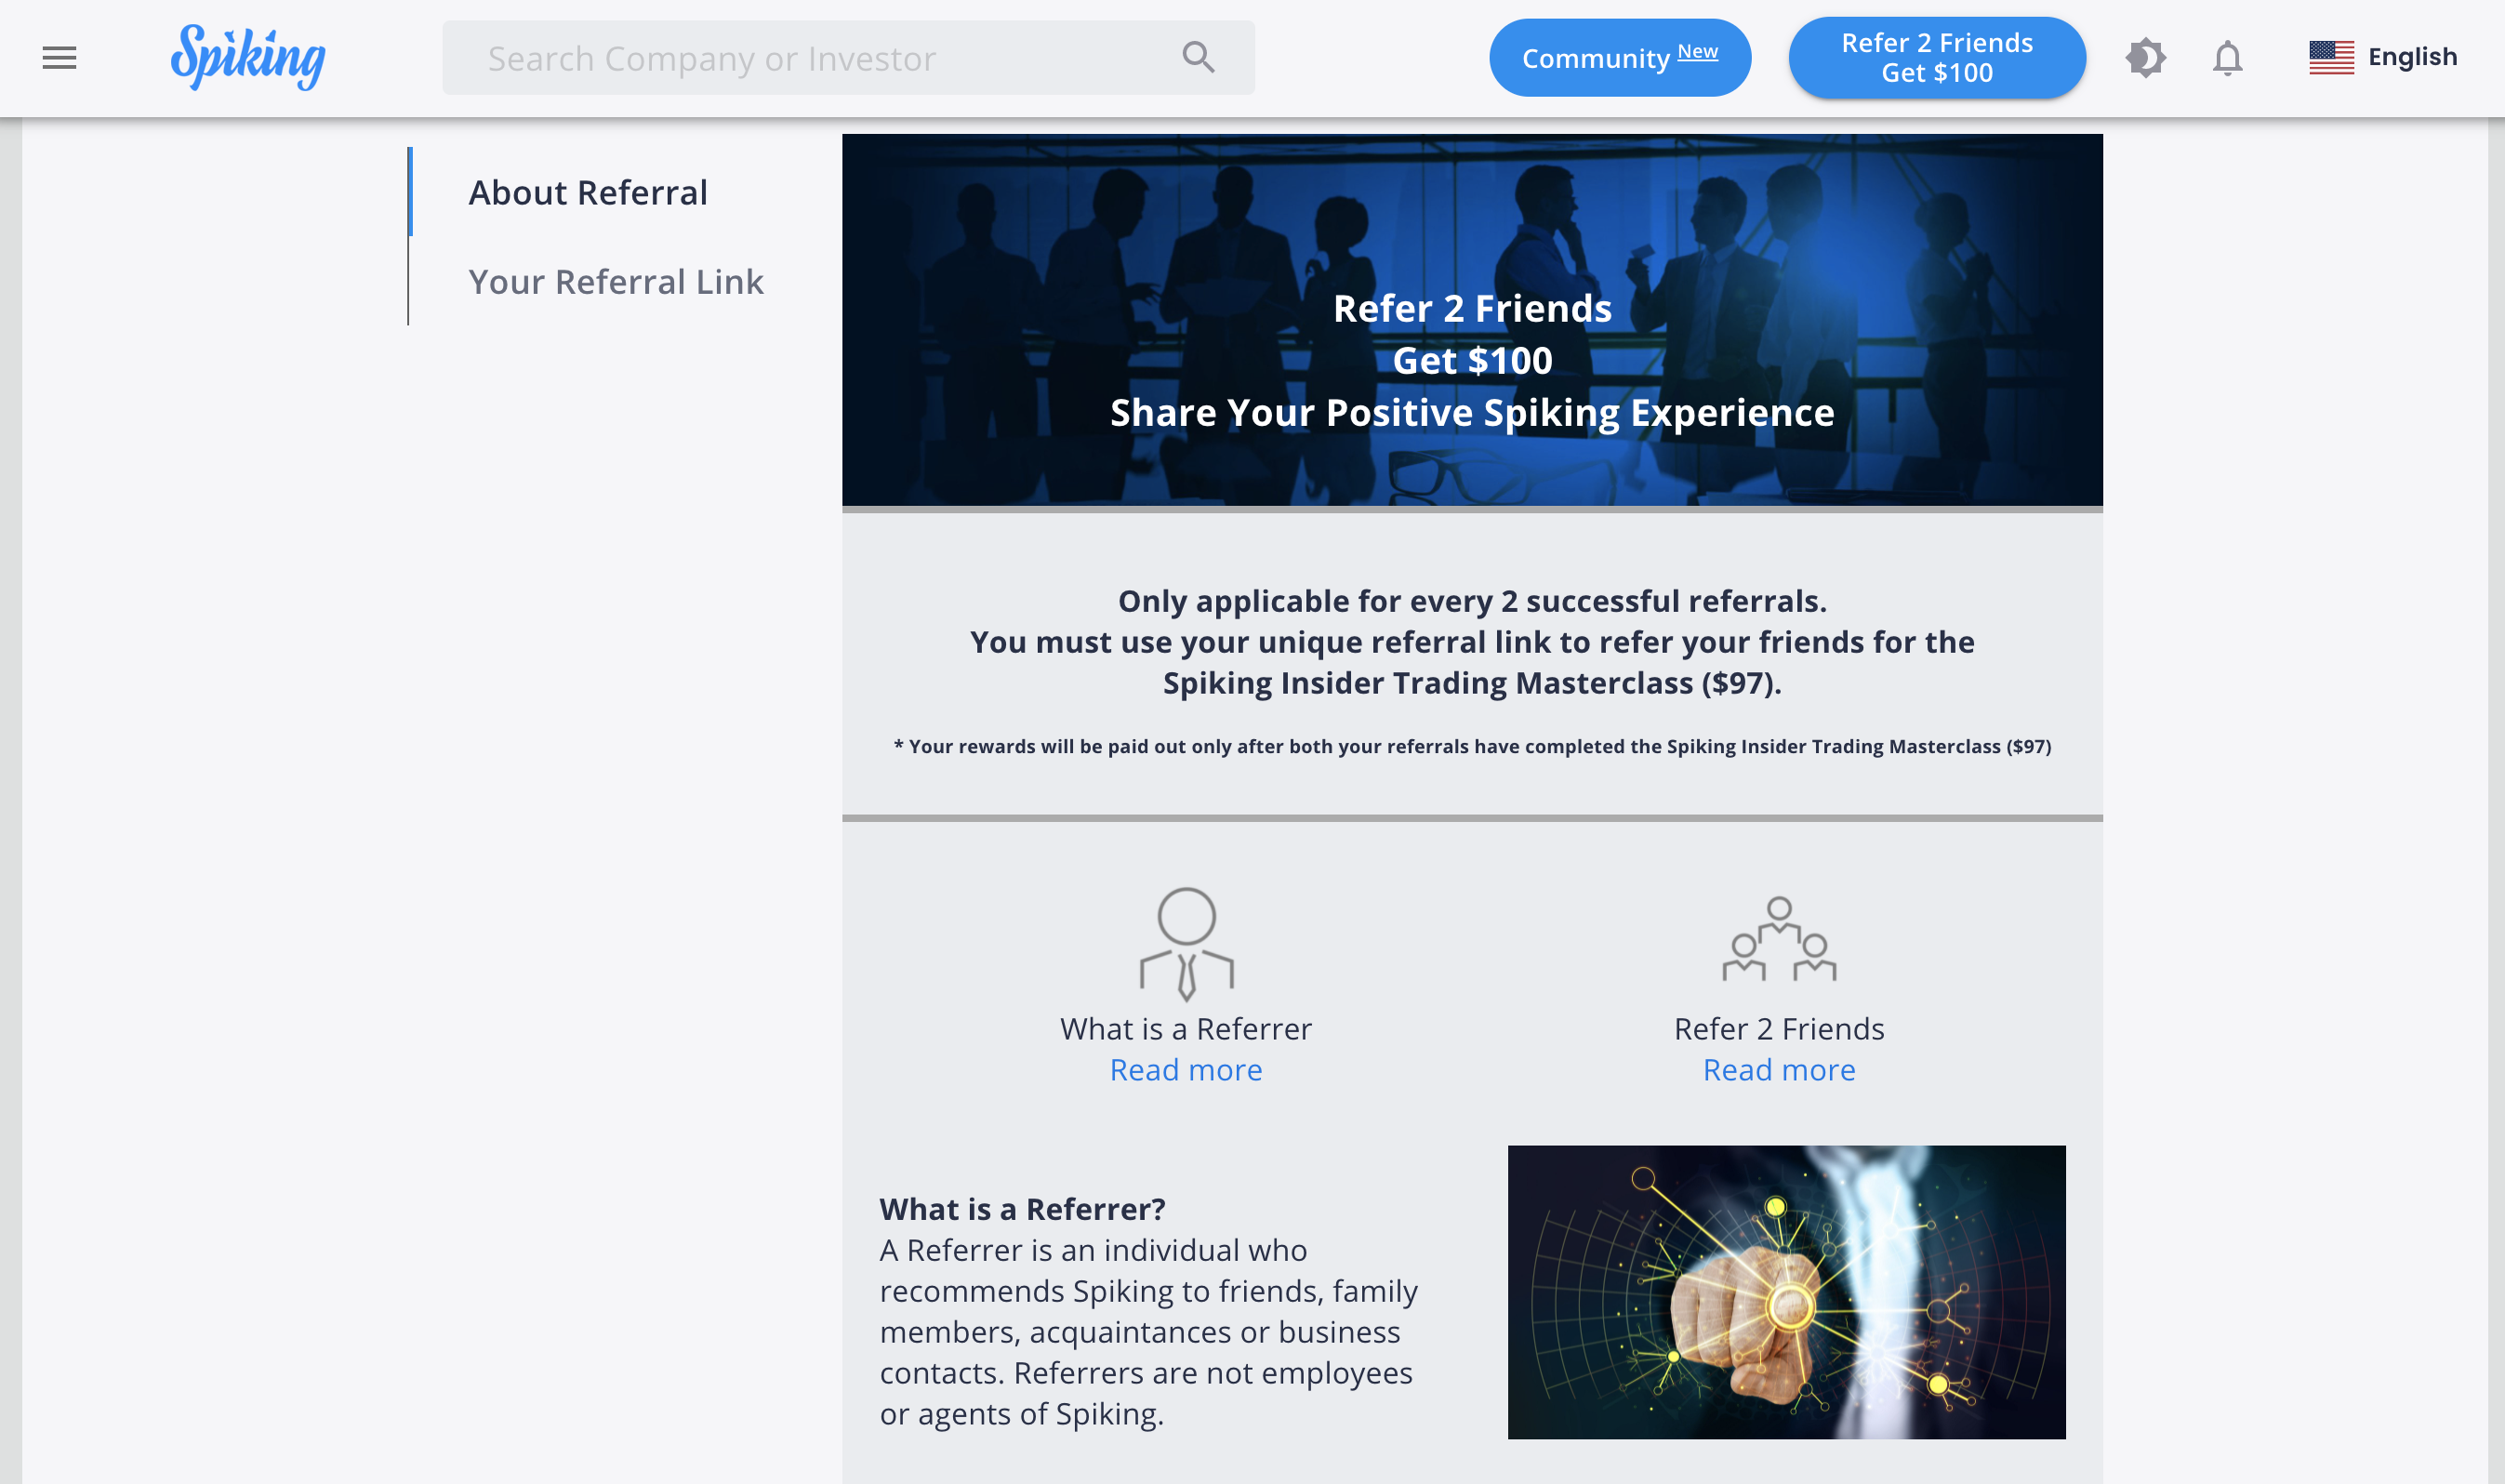Open the English language selector

click(2411, 57)
